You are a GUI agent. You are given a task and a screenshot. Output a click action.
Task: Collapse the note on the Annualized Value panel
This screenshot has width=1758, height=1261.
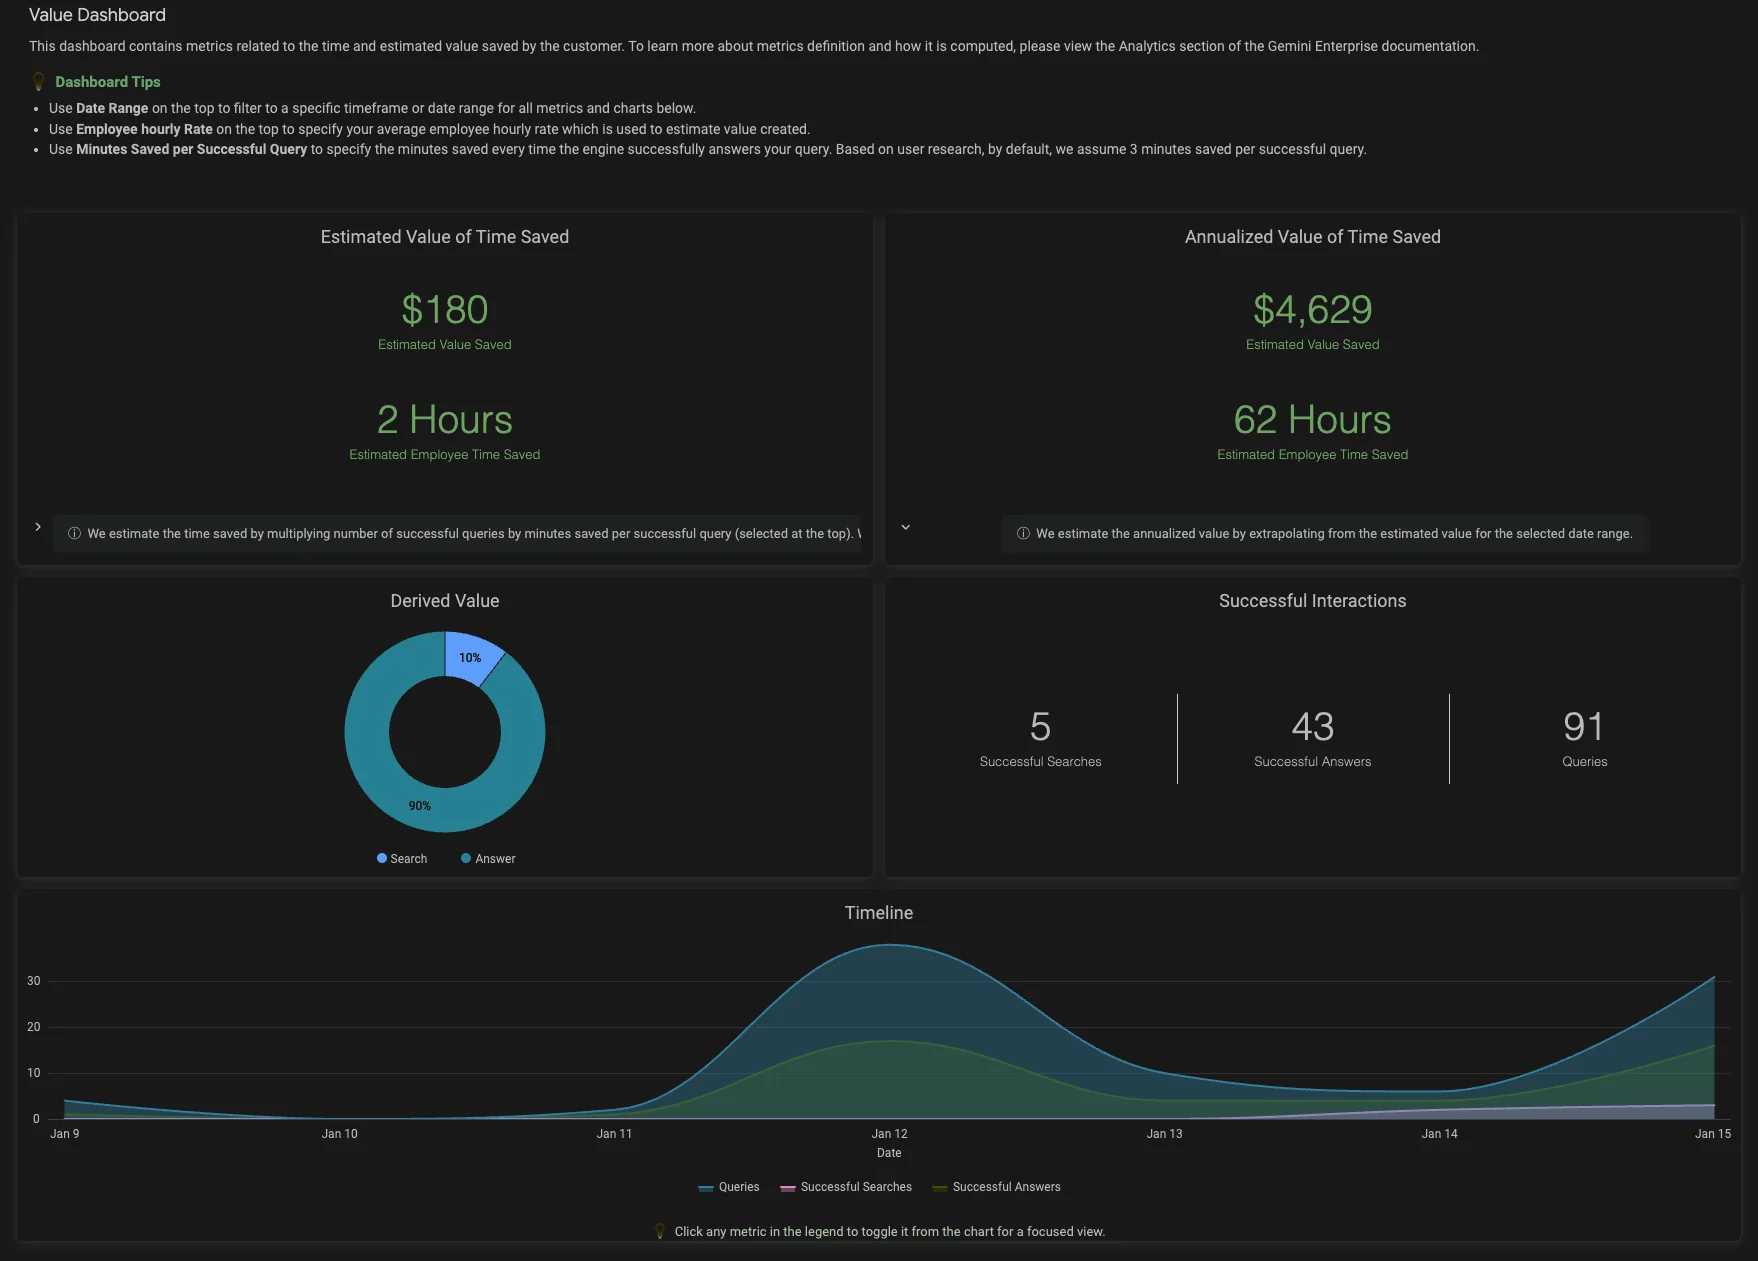pyautogui.click(x=905, y=526)
